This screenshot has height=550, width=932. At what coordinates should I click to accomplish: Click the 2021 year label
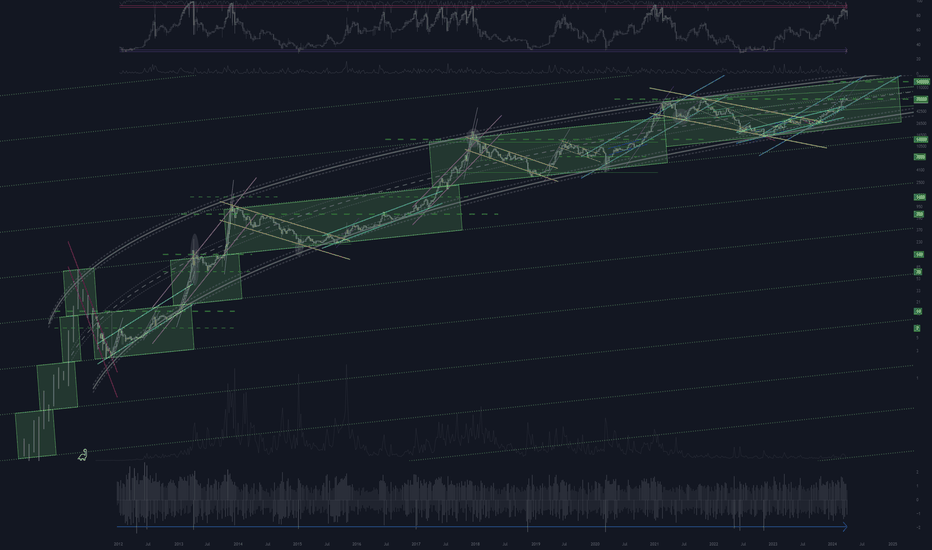pyautogui.click(x=654, y=543)
